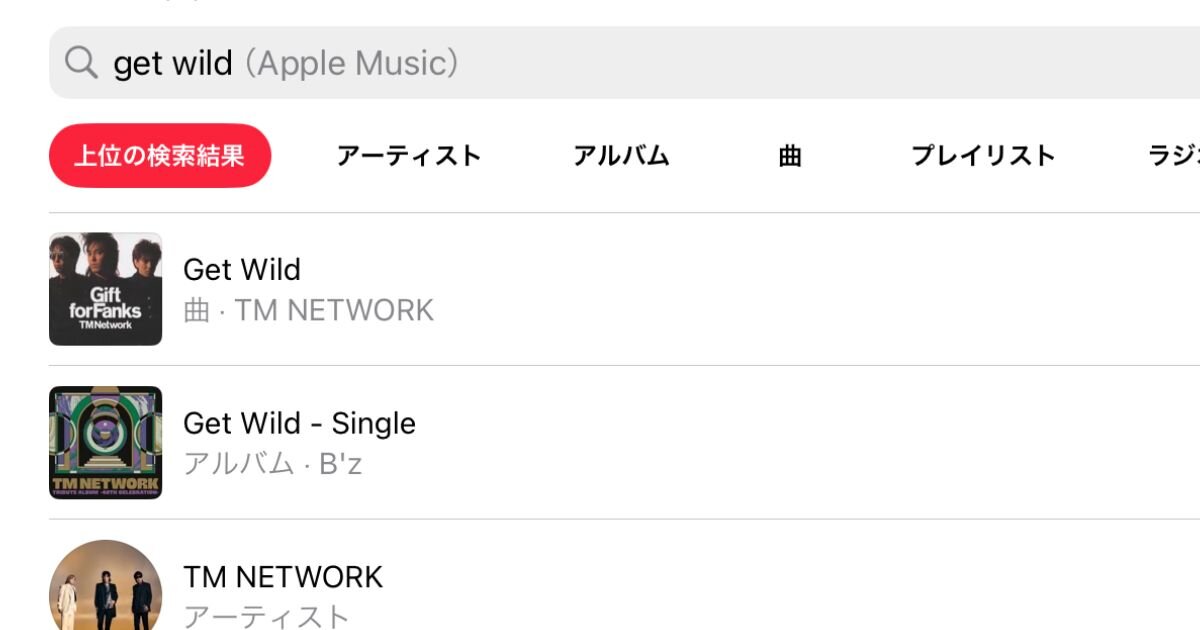Open the Get Wild - Single title
Image resolution: width=1200 pixels, height=630 pixels.
[x=299, y=423]
